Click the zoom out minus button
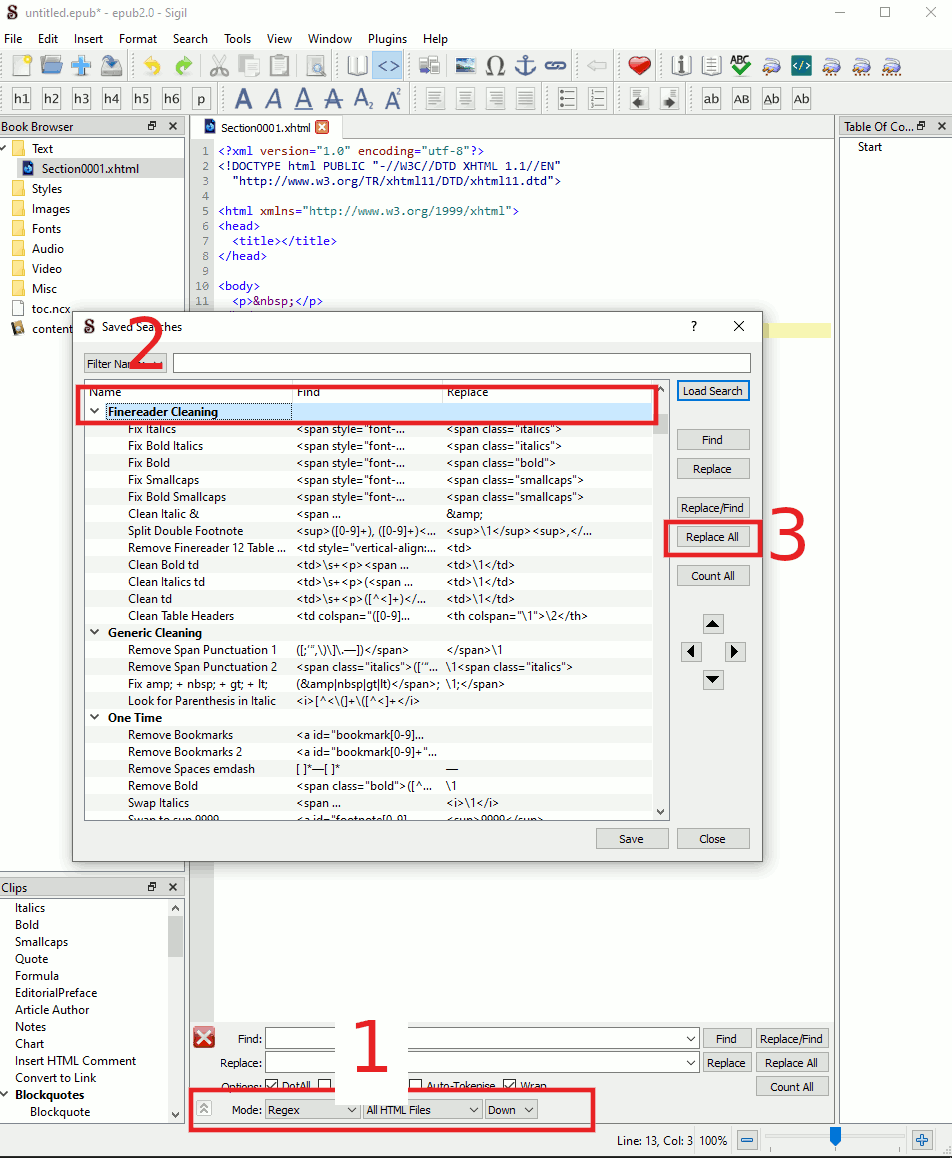Viewport: 952px width, 1158px height. pos(747,1140)
